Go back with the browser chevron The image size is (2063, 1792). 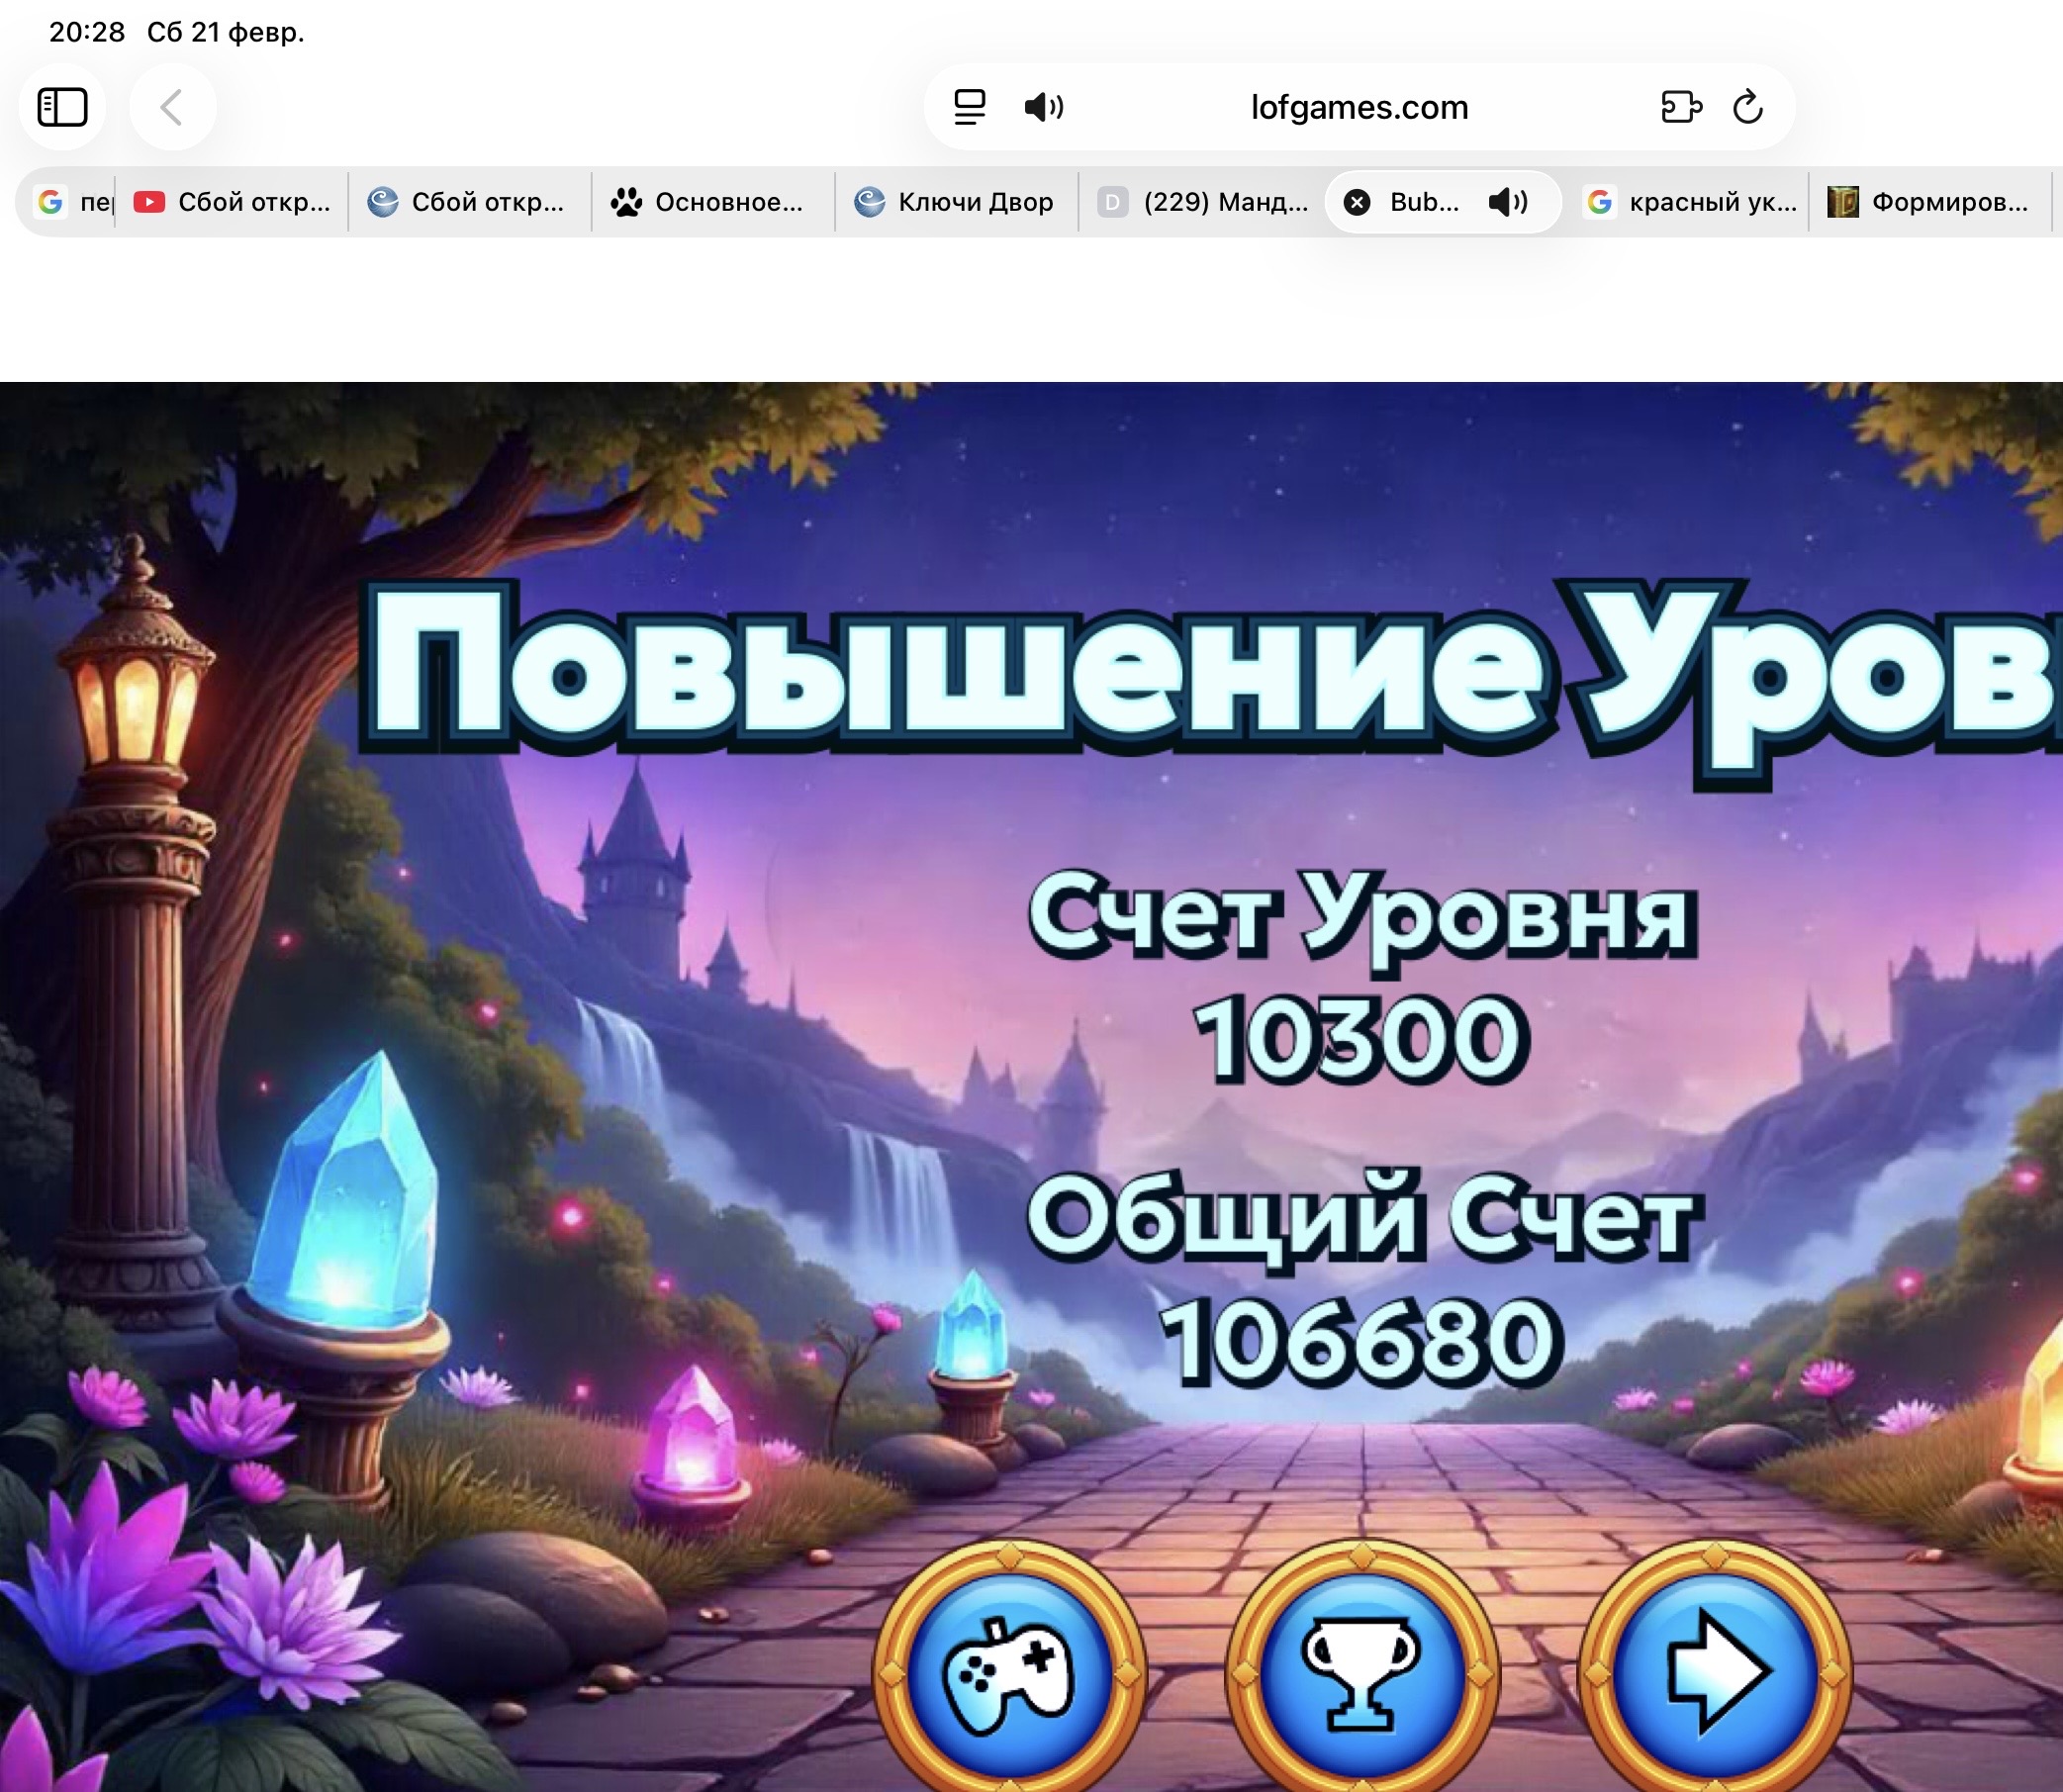pos(172,107)
